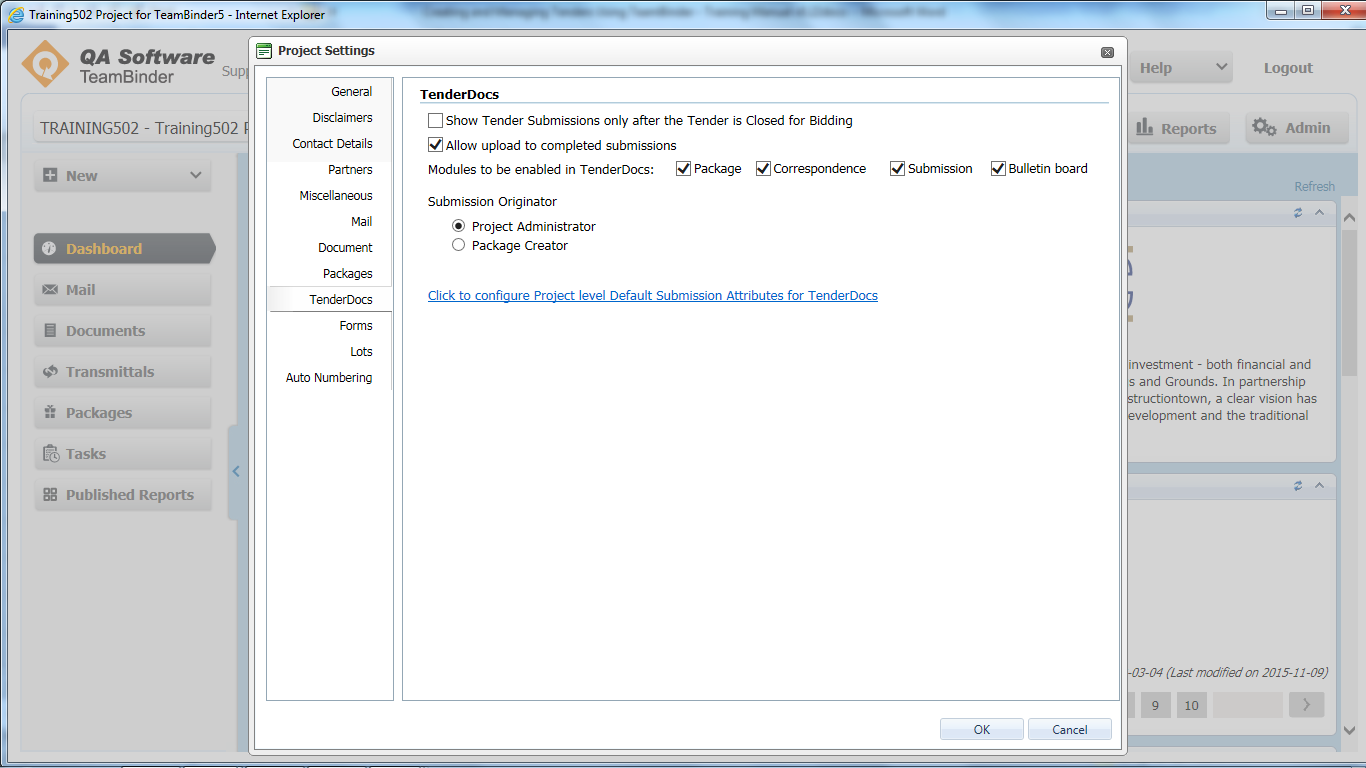
Task: Toggle the Submission module checkbox
Action: click(898, 169)
